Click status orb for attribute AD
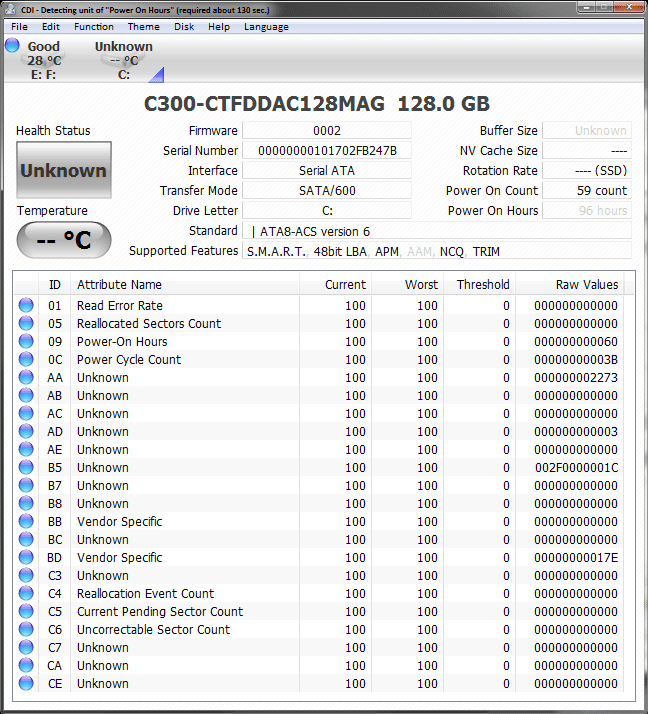 point(26,431)
